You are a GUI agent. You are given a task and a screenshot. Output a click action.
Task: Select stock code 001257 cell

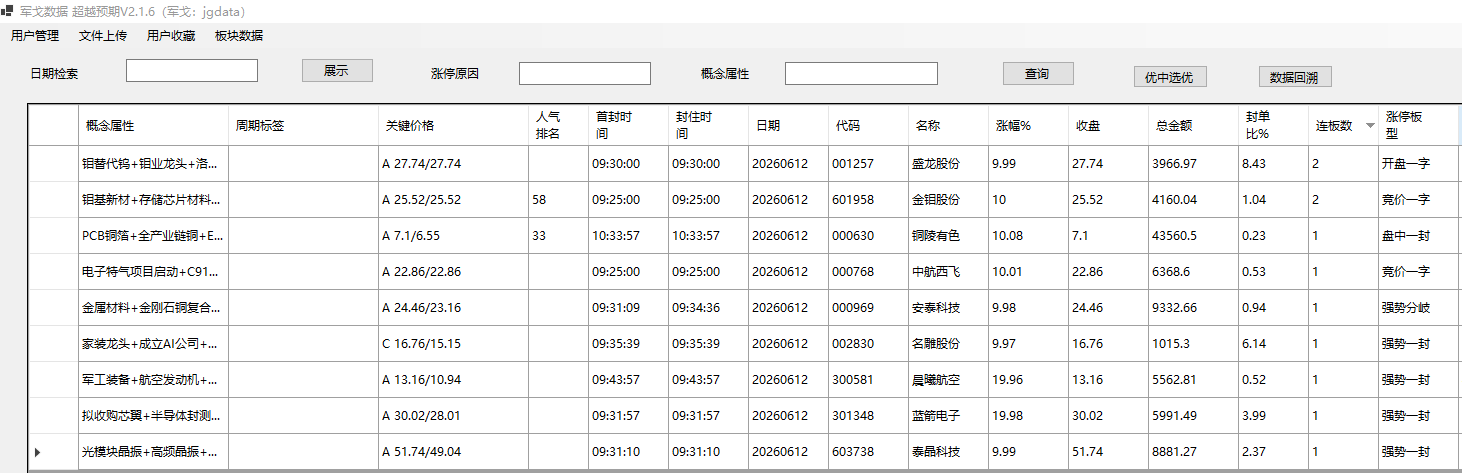[x=868, y=163]
